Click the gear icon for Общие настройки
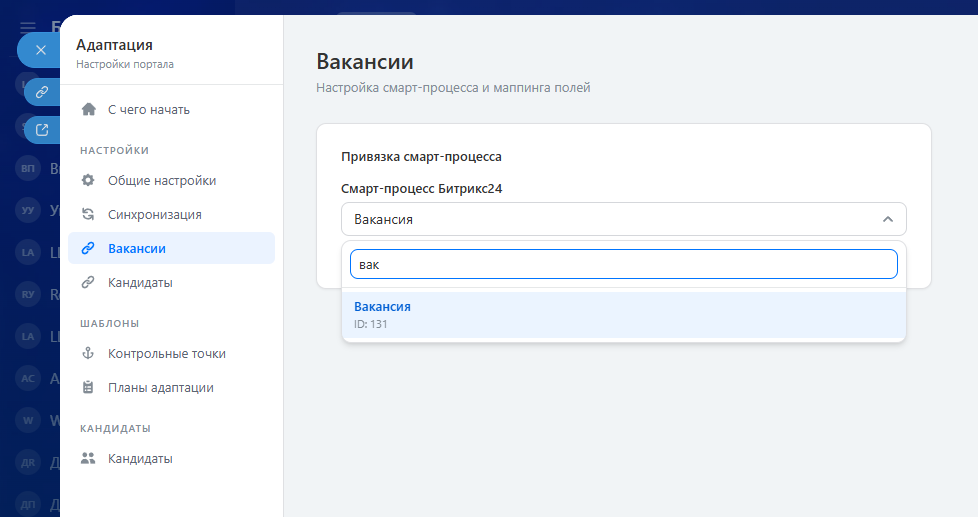This screenshot has height=517, width=978. [x=88, y=180]
